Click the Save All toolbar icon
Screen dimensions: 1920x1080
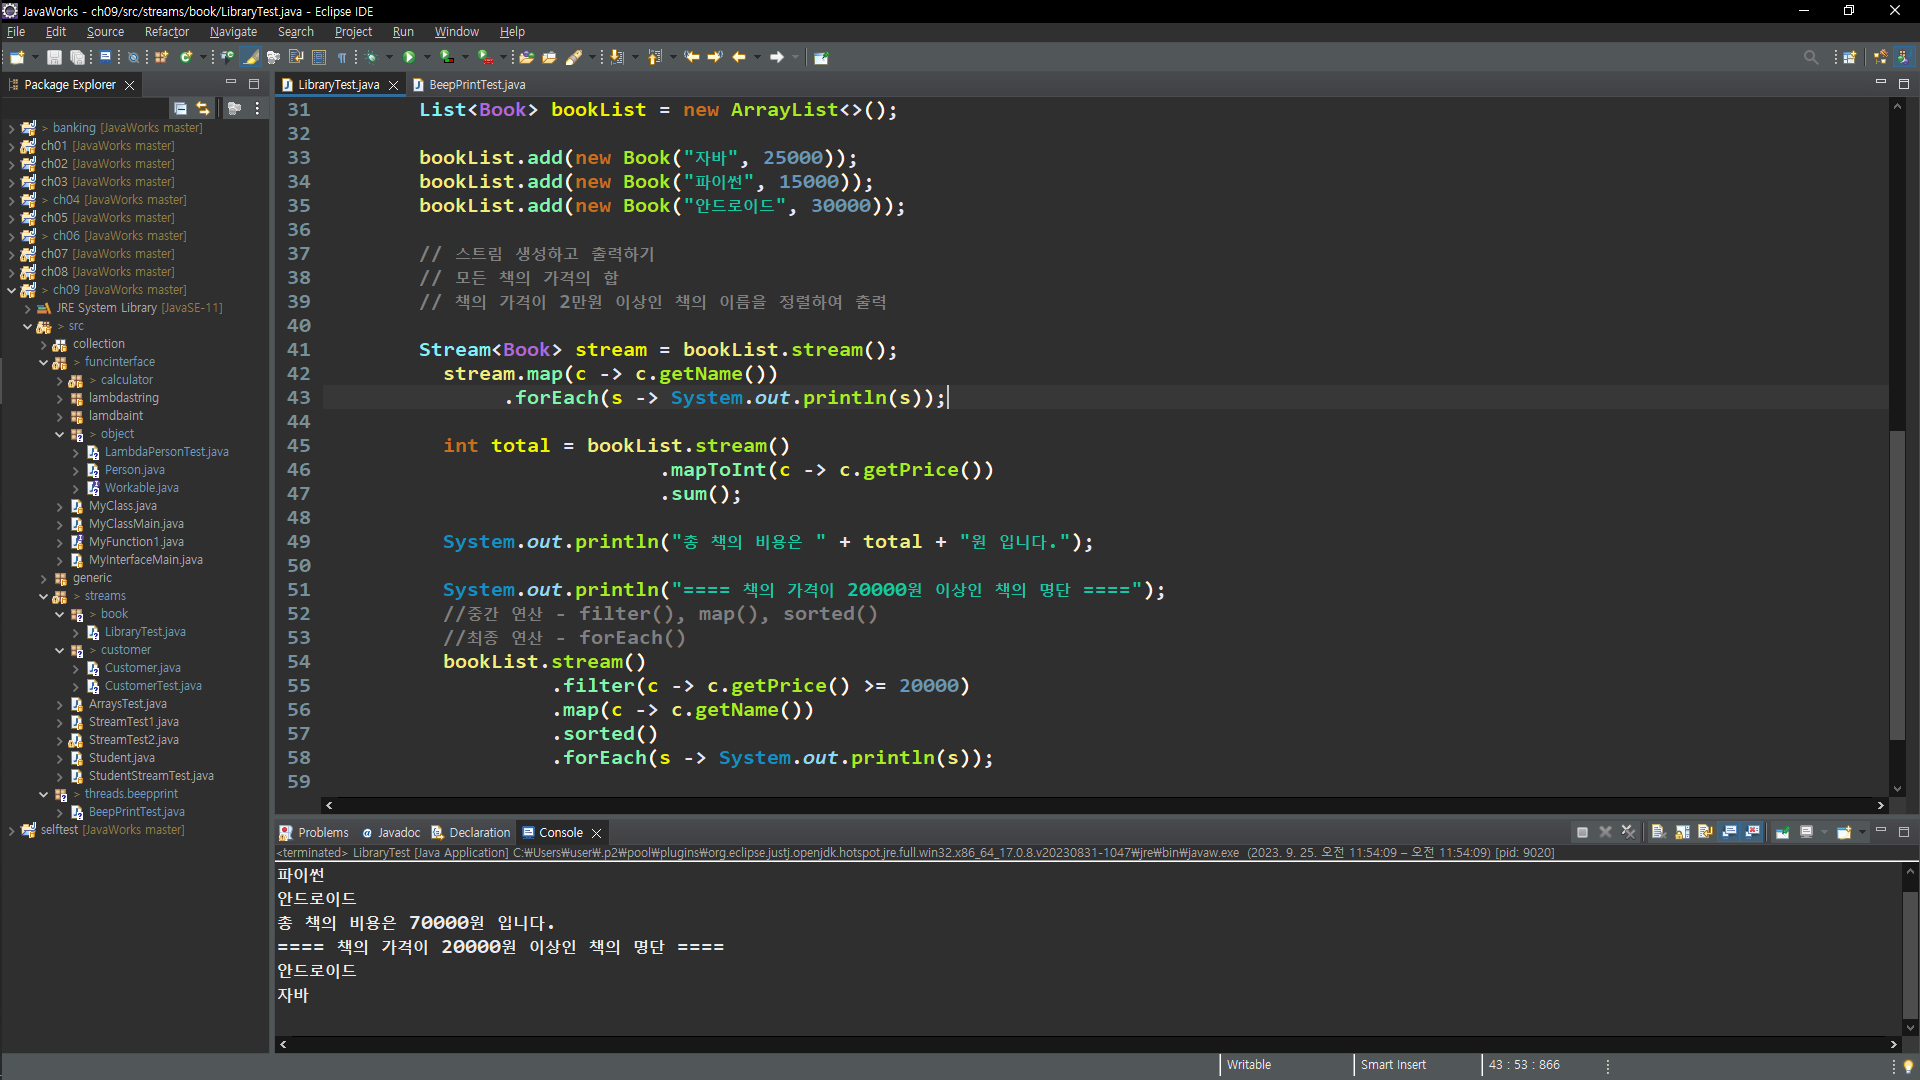[77, 57]
